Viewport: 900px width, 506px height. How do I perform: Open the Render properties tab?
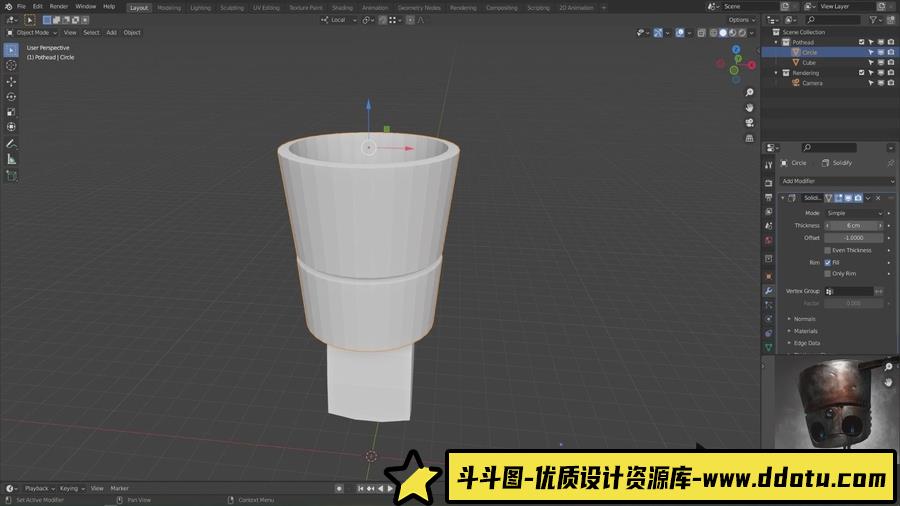coord(769,183)
